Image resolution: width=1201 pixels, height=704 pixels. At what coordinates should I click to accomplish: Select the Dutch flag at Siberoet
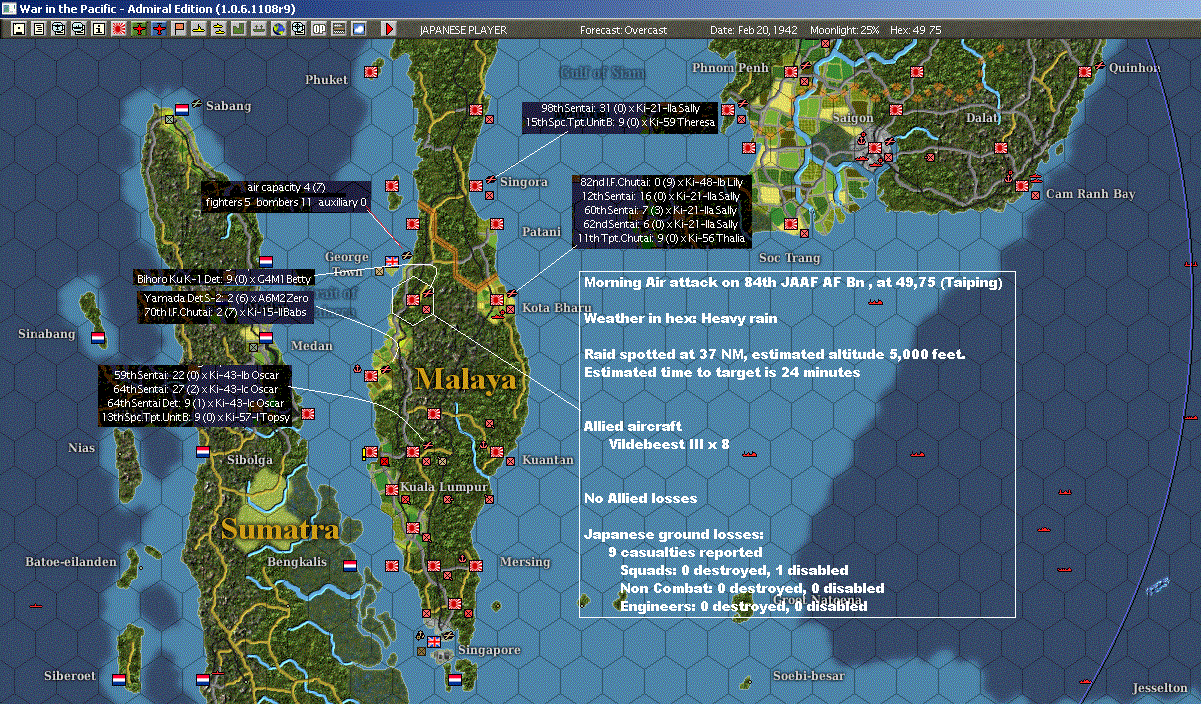[x=119, y=679]
